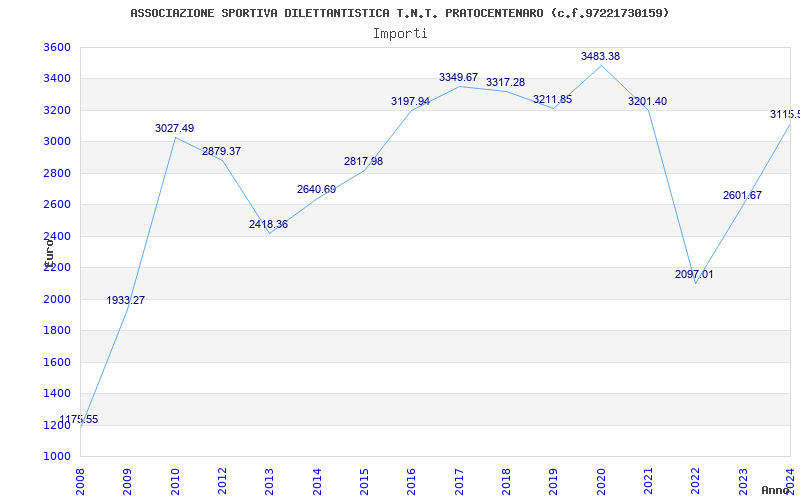
Task: Click the y-axis value 1600
Action: [x=57, y=362]
